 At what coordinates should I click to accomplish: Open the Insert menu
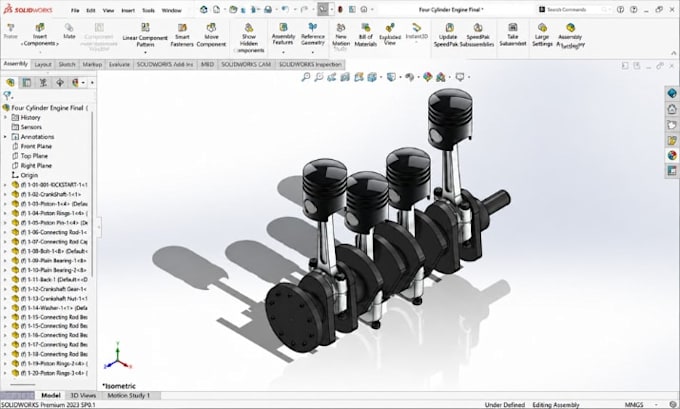[128, 10]
